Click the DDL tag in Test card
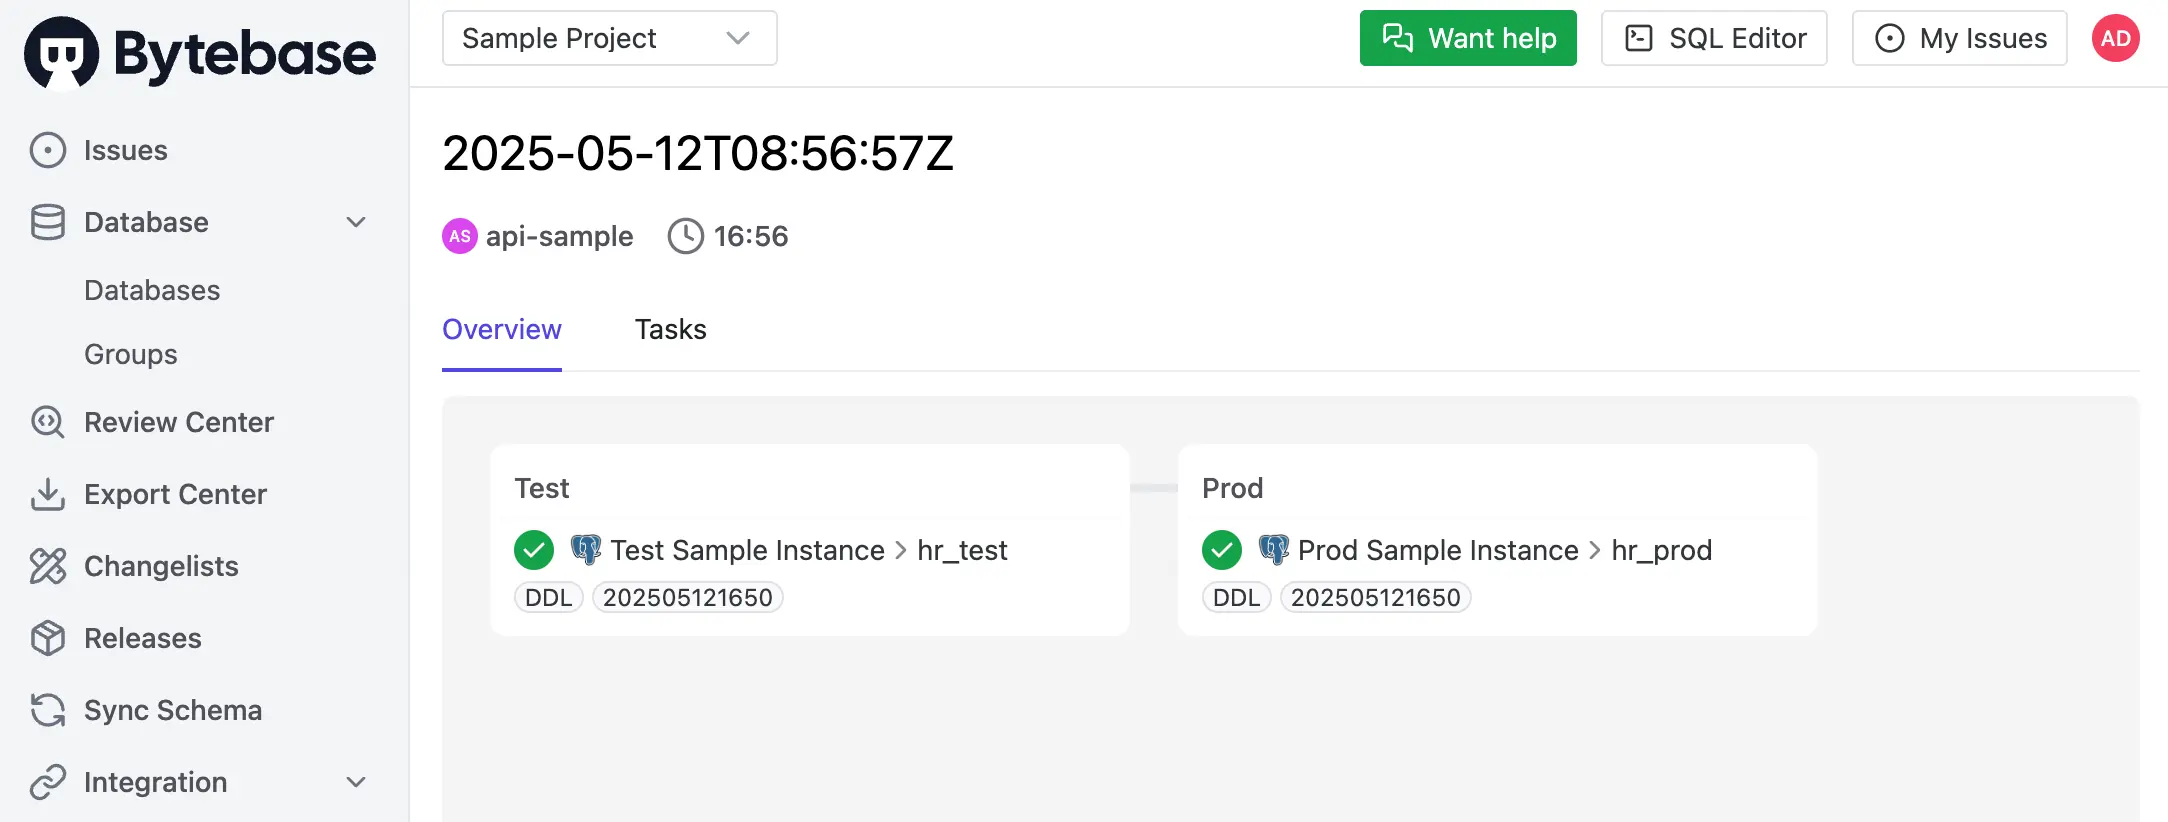The image size is (2168, 822). point(549,597)
